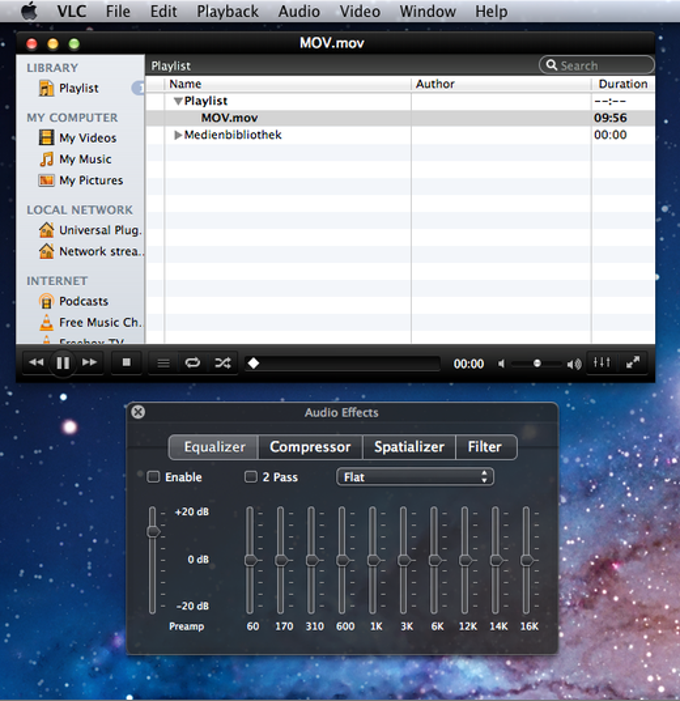Enter fullscreen mode

click(632, 362)
